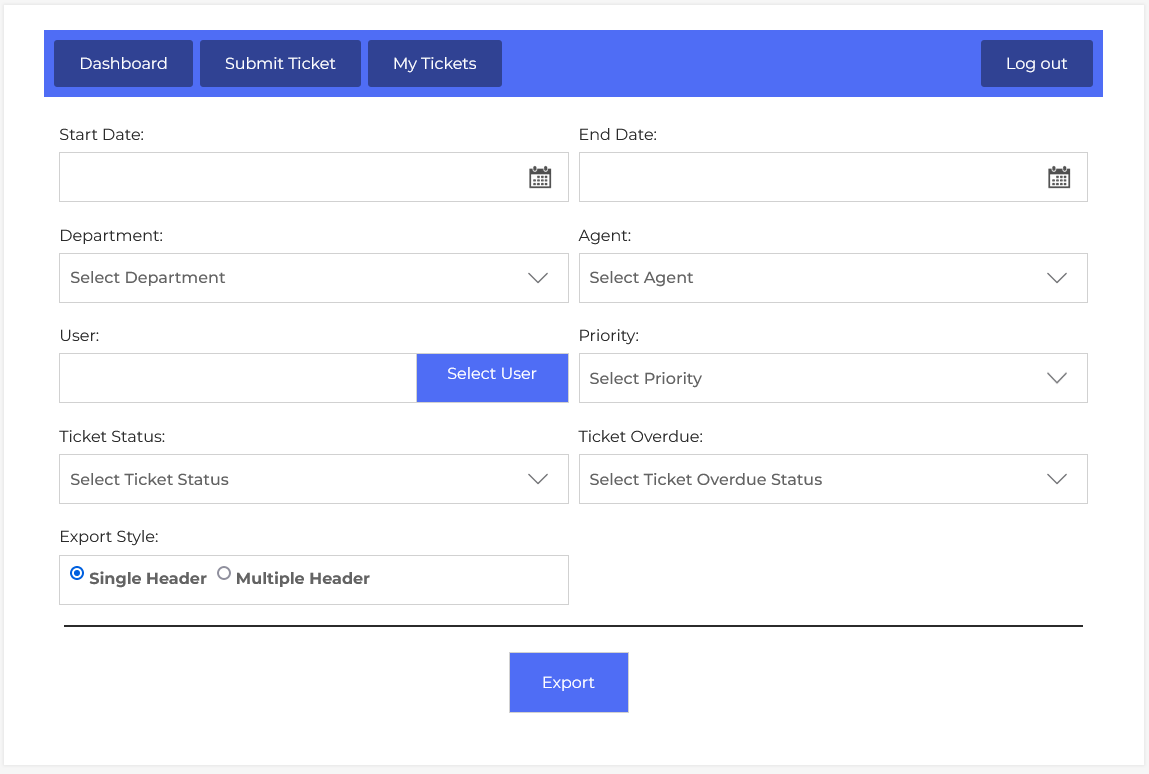The width and height of the screenshot is (1149, 774).
Task: Click into the User text field
Action: (x=238, y=378)
